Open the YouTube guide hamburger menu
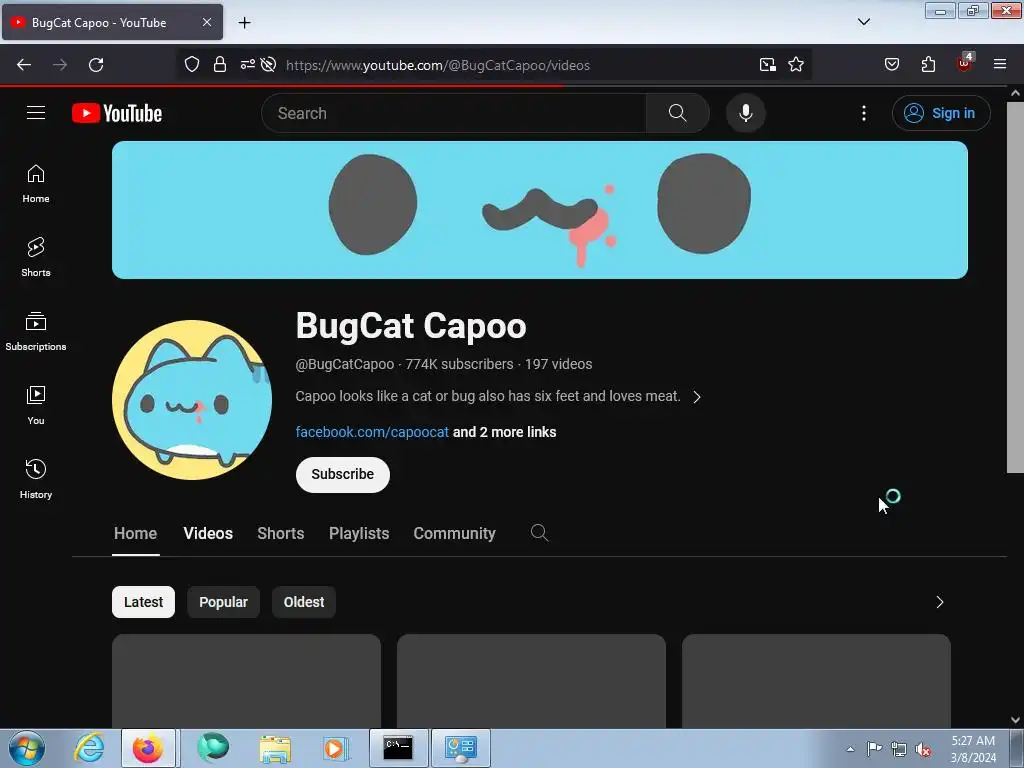Image resolution: width=1024 pixels, height=768 pixels. click(36, 113)
